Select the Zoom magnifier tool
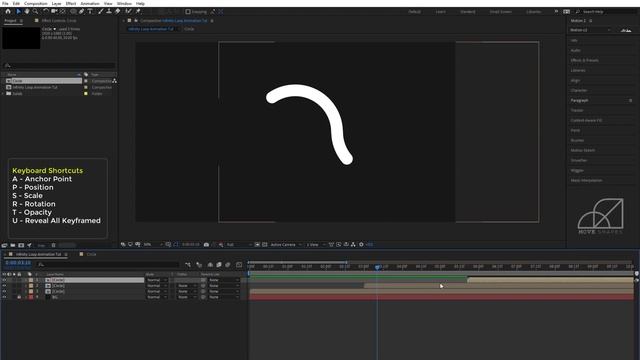Screen dimensions: 640x360 coord(36,11)
